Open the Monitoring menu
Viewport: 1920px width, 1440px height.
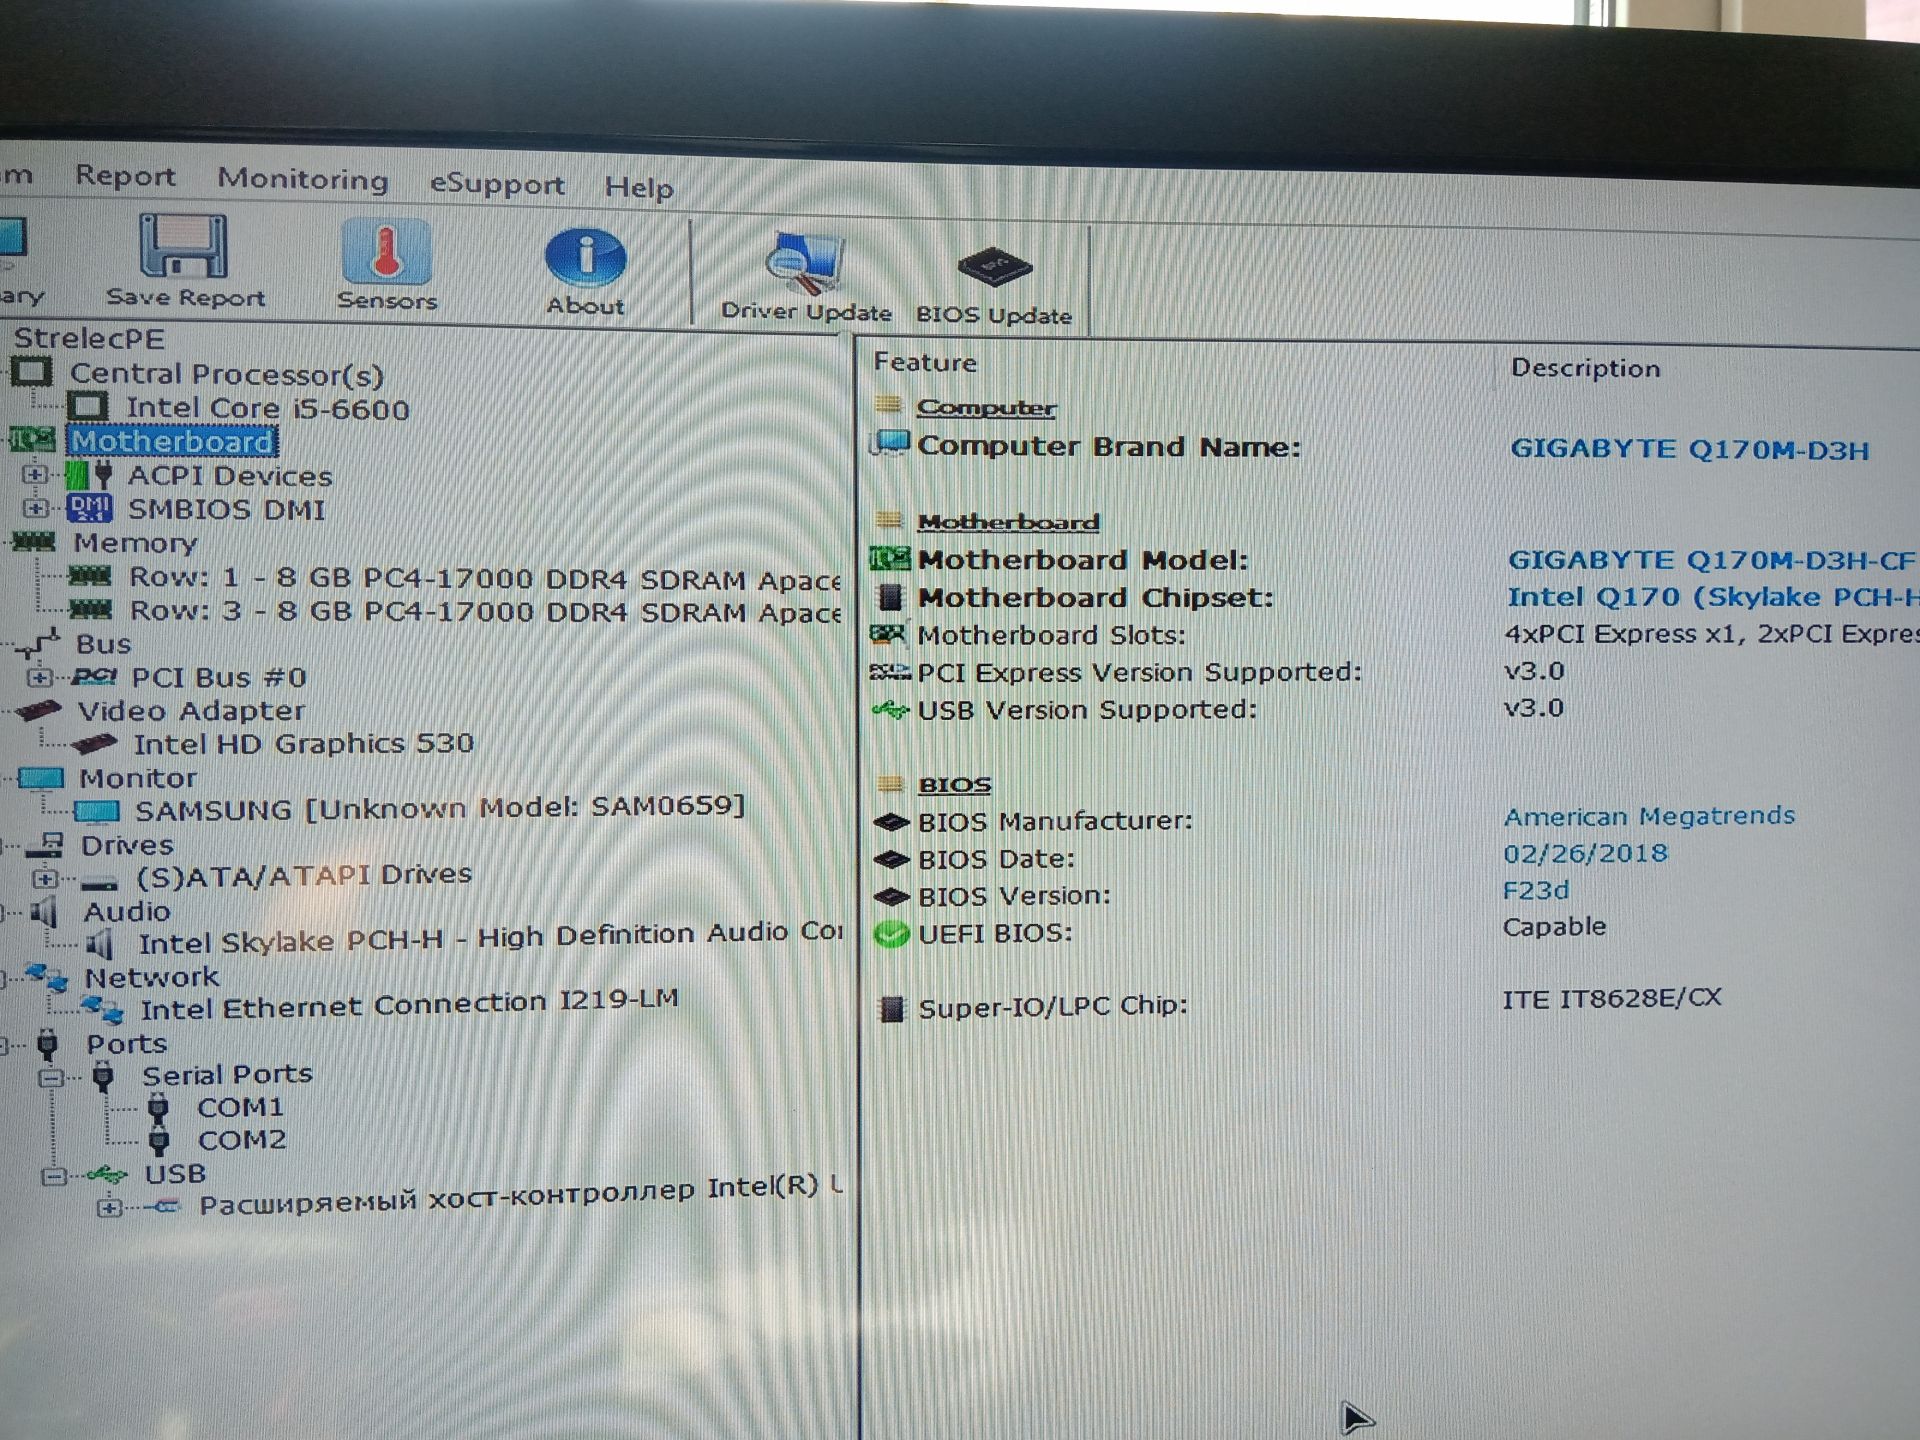[x=303, y=179]
